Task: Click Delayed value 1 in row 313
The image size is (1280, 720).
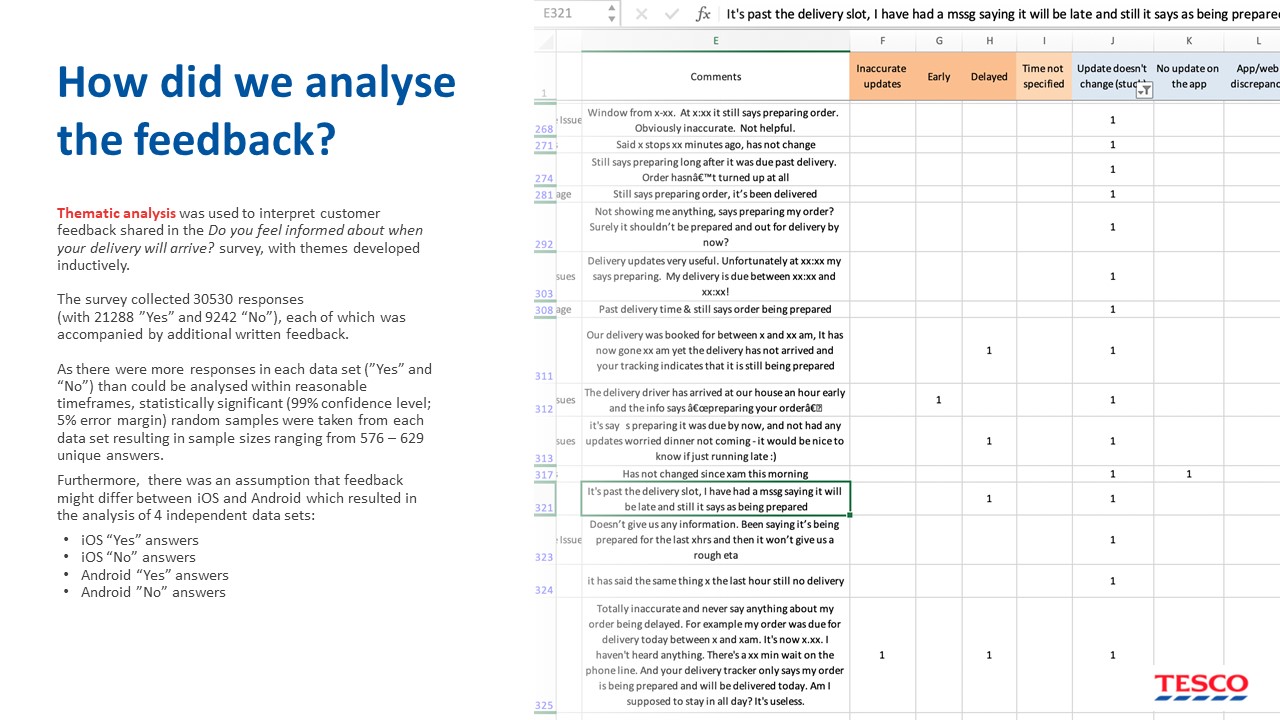Action: pos(989,440)
